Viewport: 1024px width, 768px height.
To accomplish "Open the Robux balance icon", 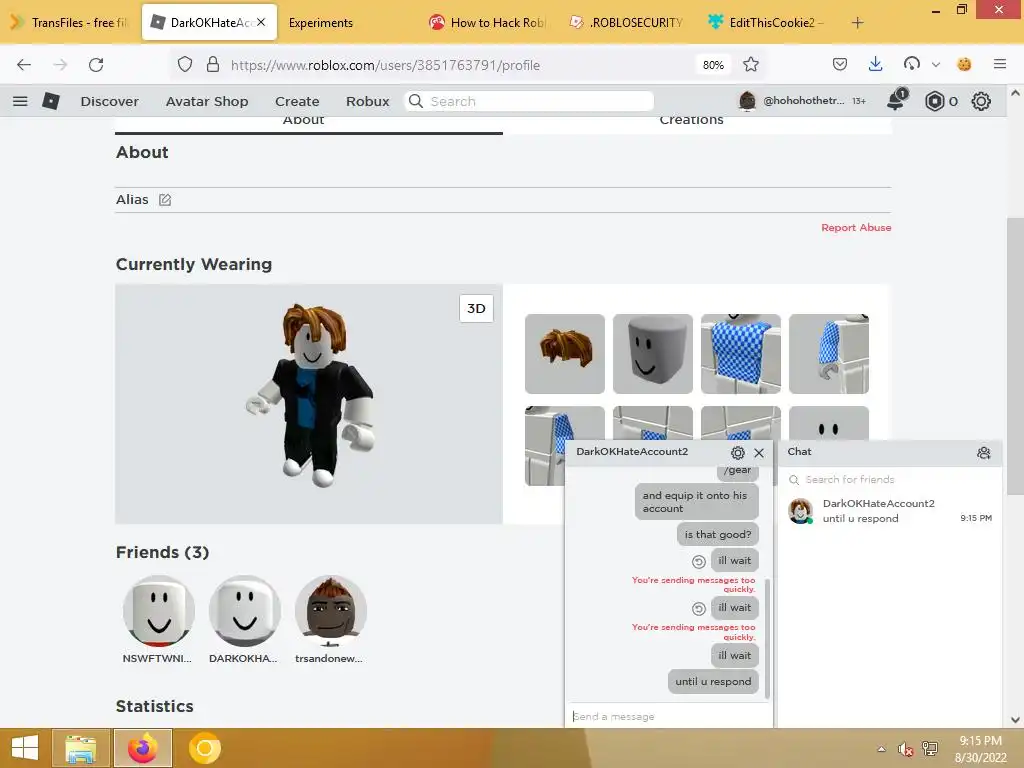I will click(x=935, y=101).
